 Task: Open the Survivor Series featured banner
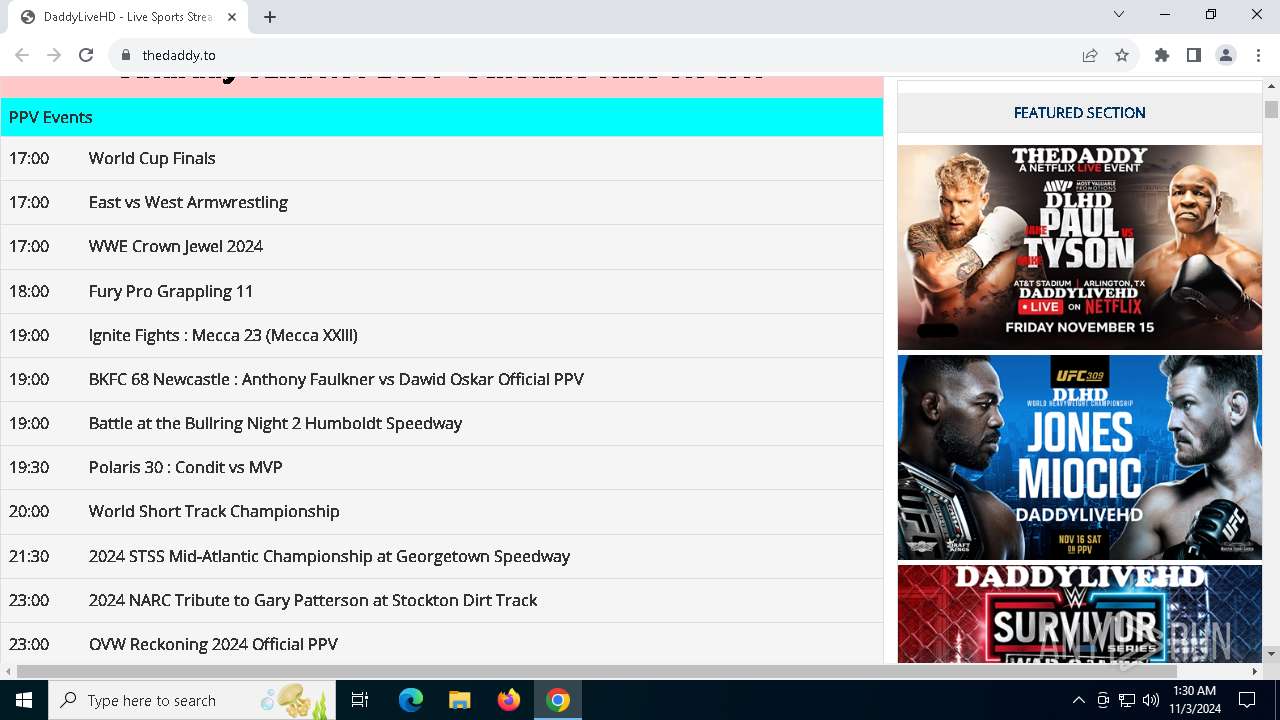click(x=1080, y=614)
